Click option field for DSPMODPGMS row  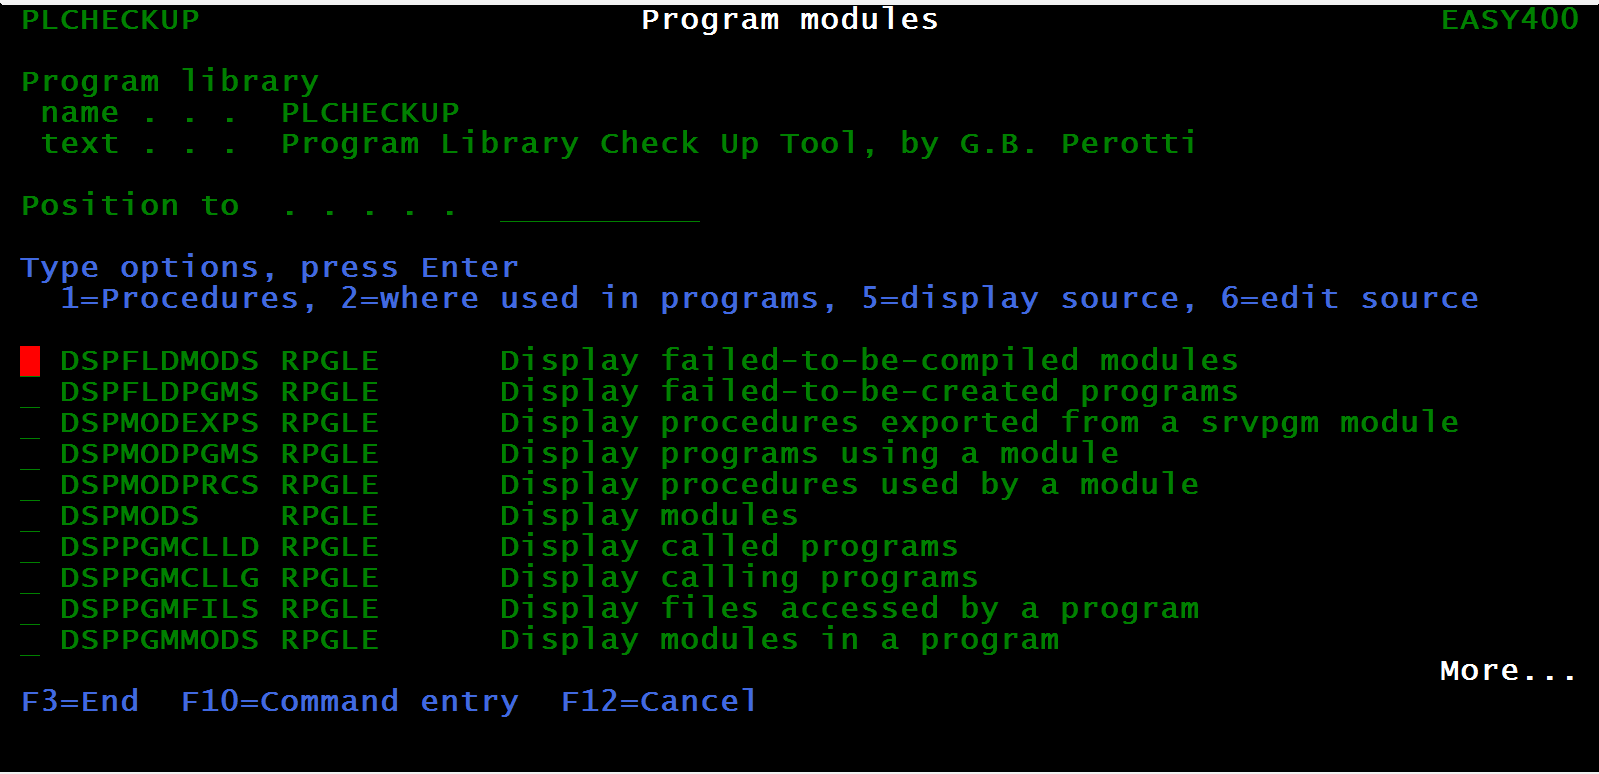coord(30,454)
